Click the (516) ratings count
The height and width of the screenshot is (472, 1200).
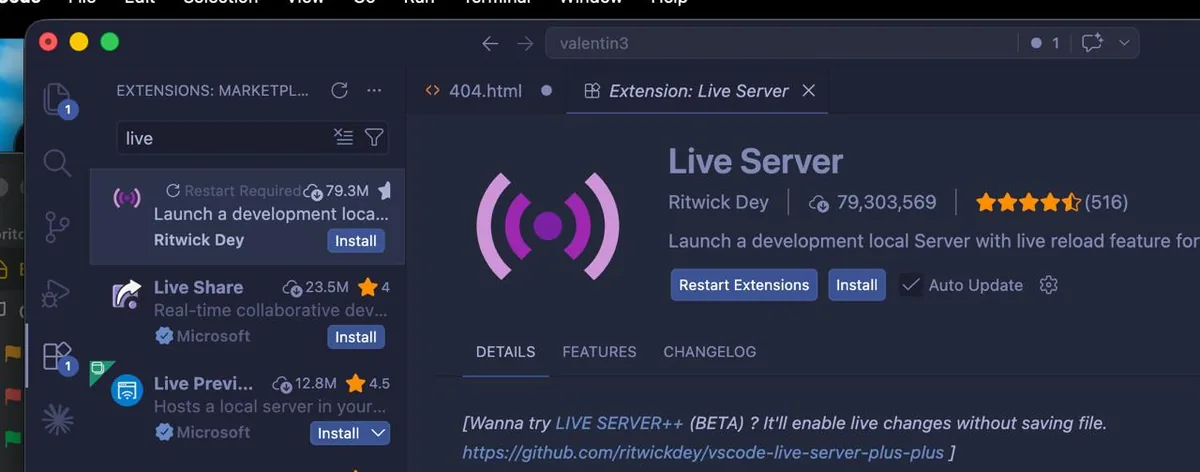[x=1106, y=202]
